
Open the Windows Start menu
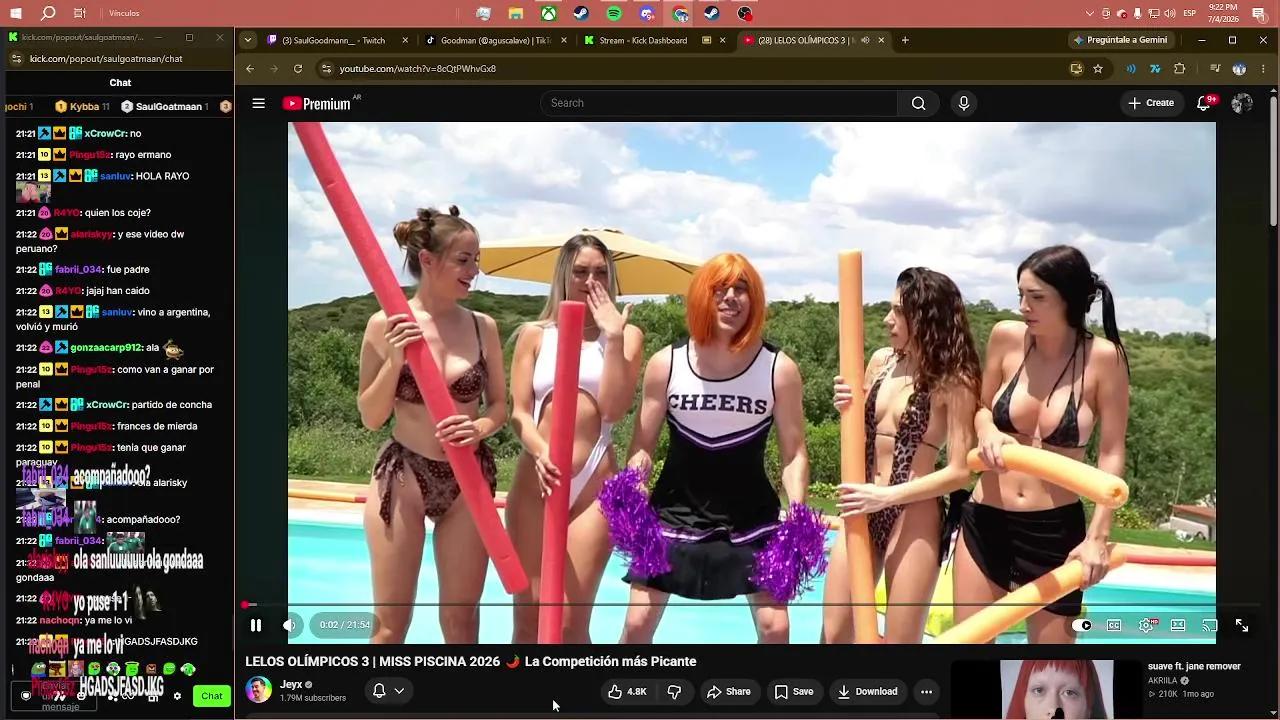pyautogui.click(x=16, y=14)
